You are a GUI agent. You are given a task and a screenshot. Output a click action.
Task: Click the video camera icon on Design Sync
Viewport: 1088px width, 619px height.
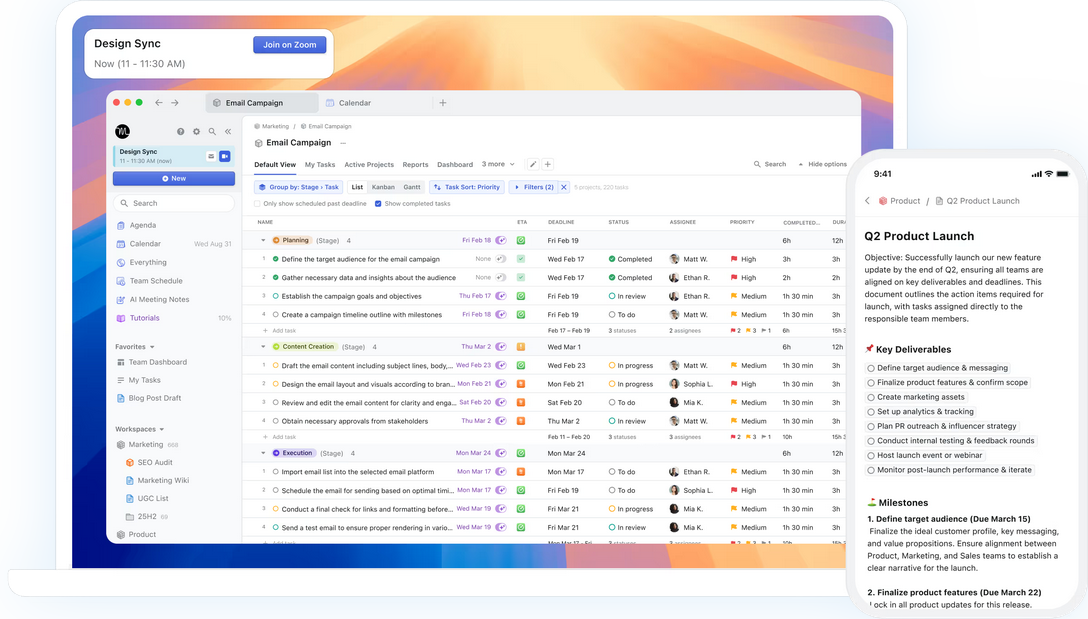225,156
